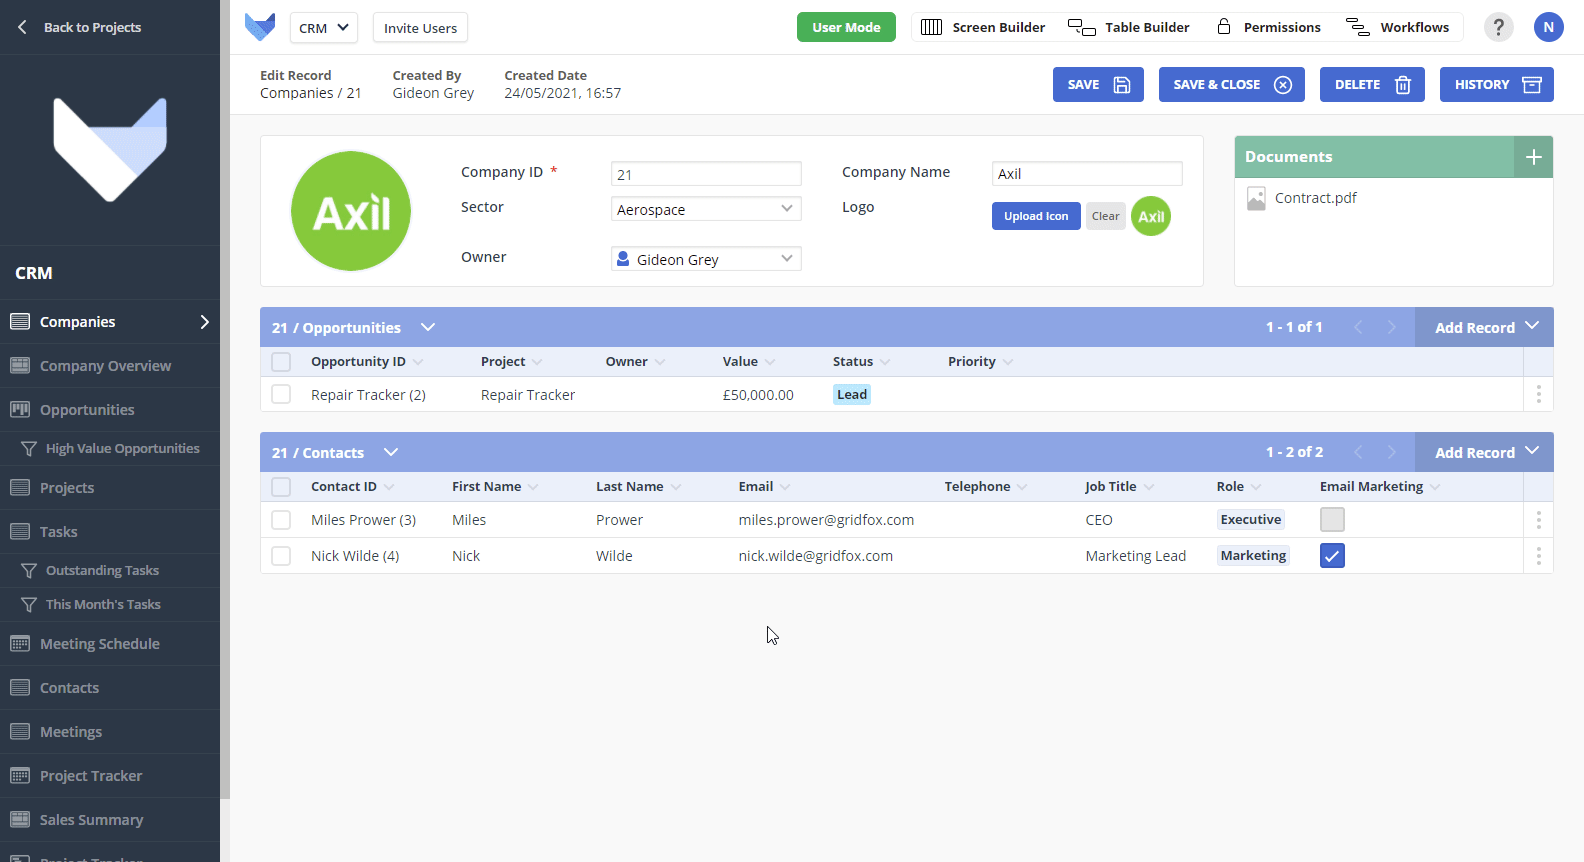
Task: Click the Lead status tag
Action: tap(852, 395)
